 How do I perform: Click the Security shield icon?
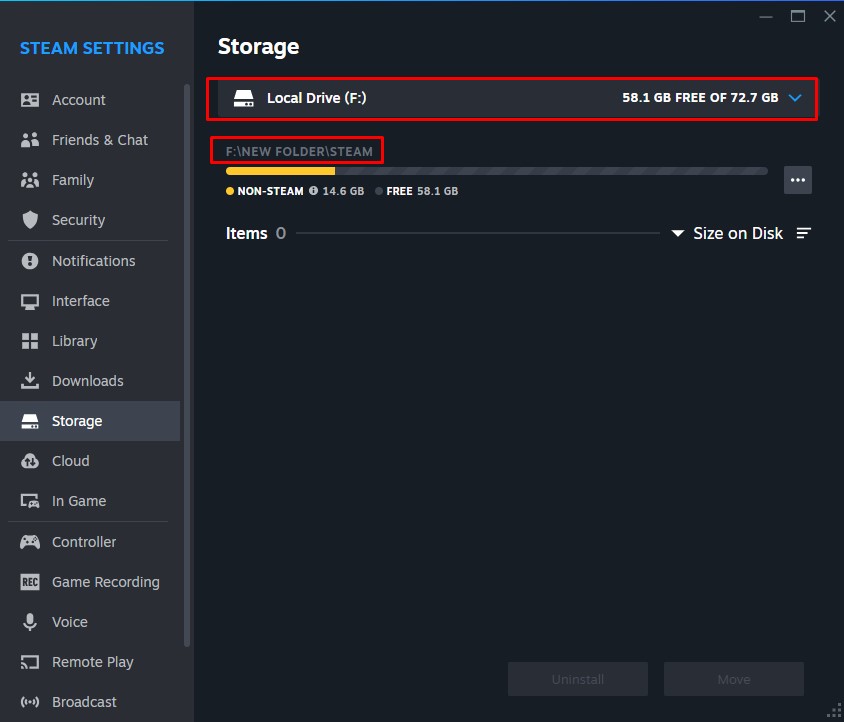point(30,220)
